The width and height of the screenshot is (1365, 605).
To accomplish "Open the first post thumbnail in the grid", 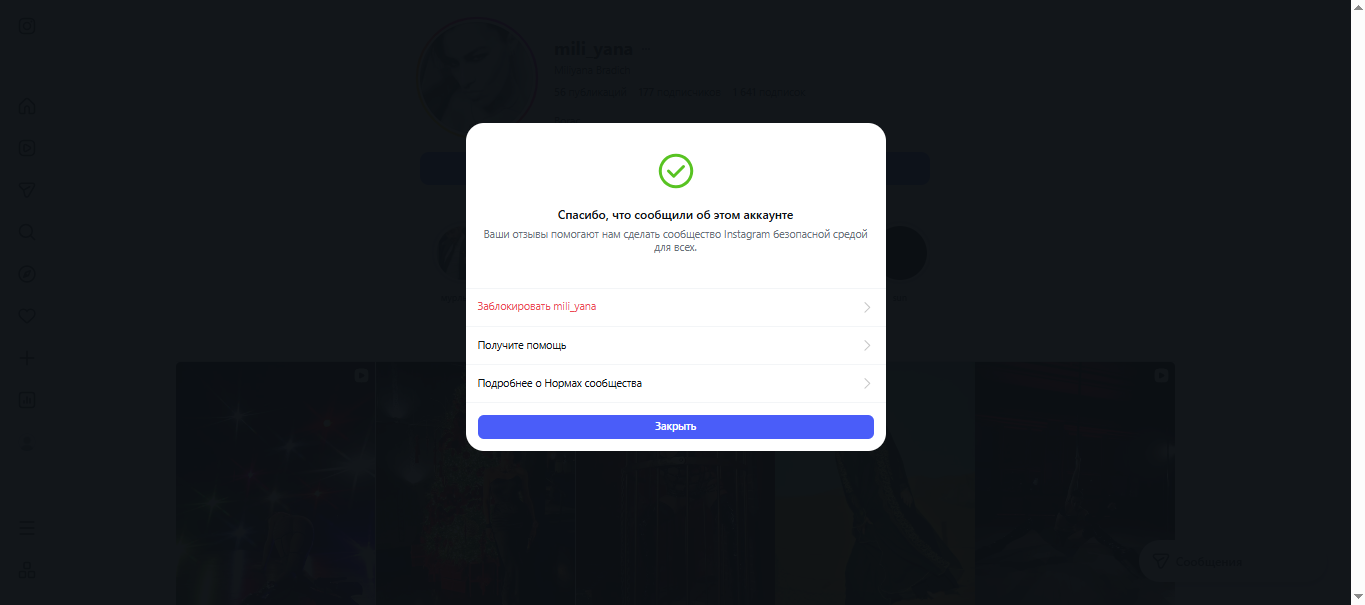I will (276, 483).
